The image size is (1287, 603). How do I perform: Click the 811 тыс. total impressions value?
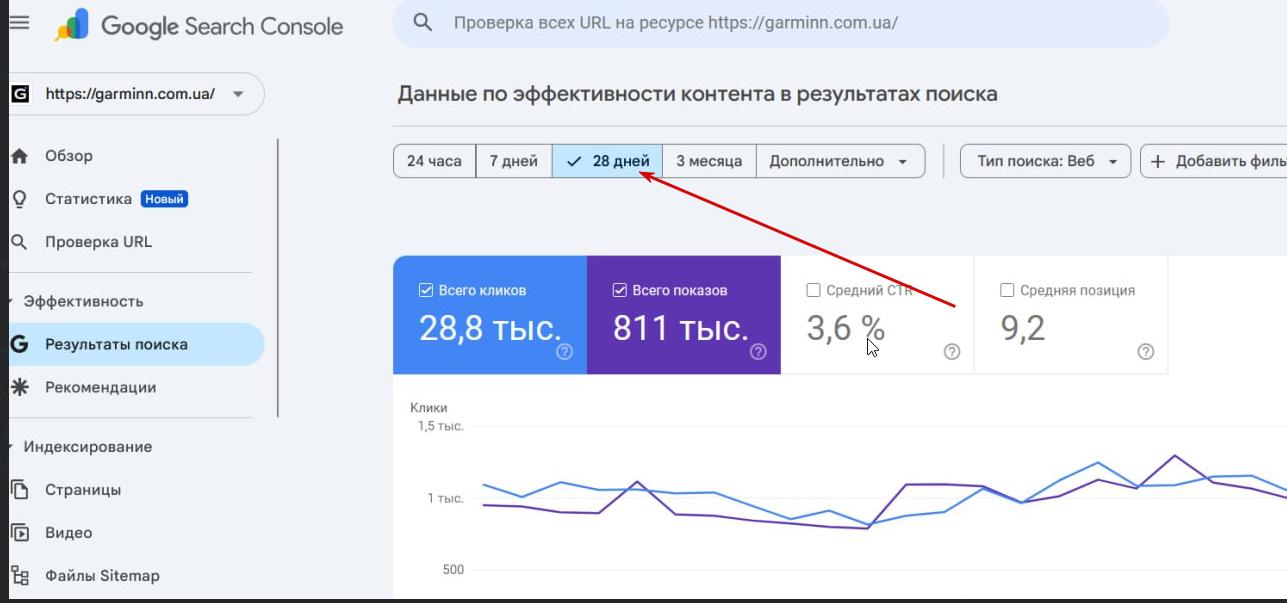[681, 328]
